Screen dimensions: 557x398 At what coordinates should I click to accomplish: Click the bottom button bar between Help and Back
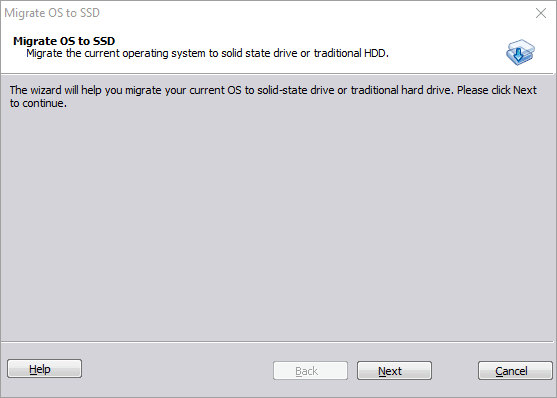coord(178,370)
